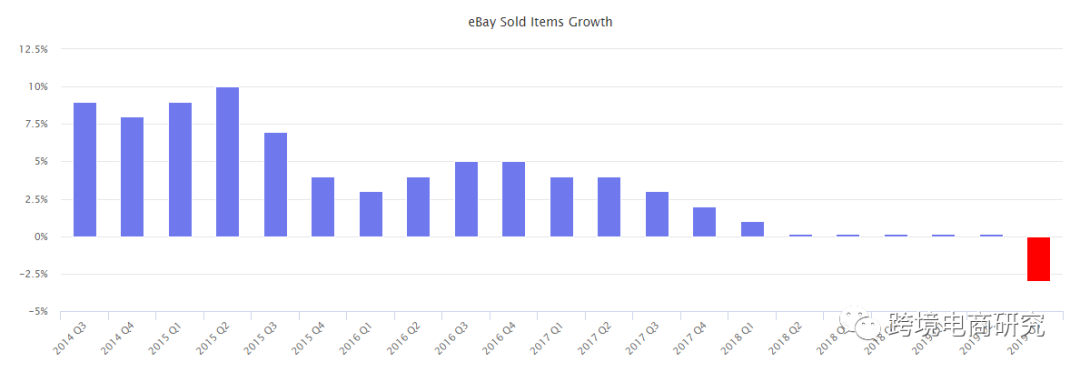
Task: Click the eBay Sold Items Growth title
Action: 540,22
